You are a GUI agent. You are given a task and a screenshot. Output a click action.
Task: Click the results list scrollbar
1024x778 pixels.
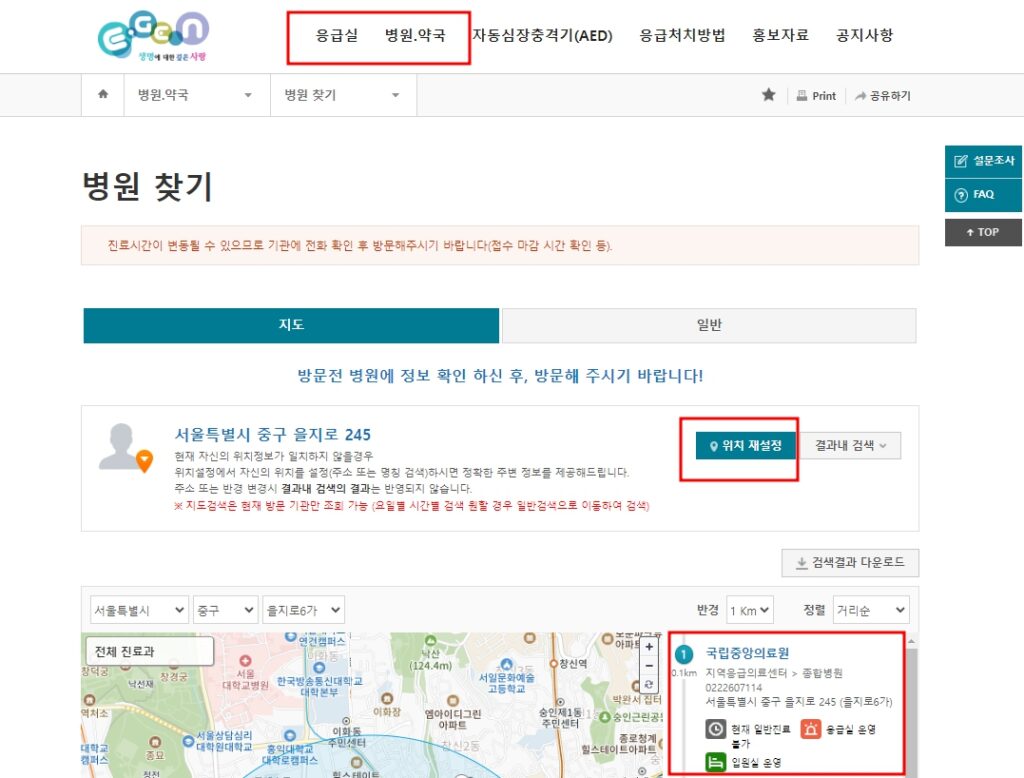pos(911,705)
